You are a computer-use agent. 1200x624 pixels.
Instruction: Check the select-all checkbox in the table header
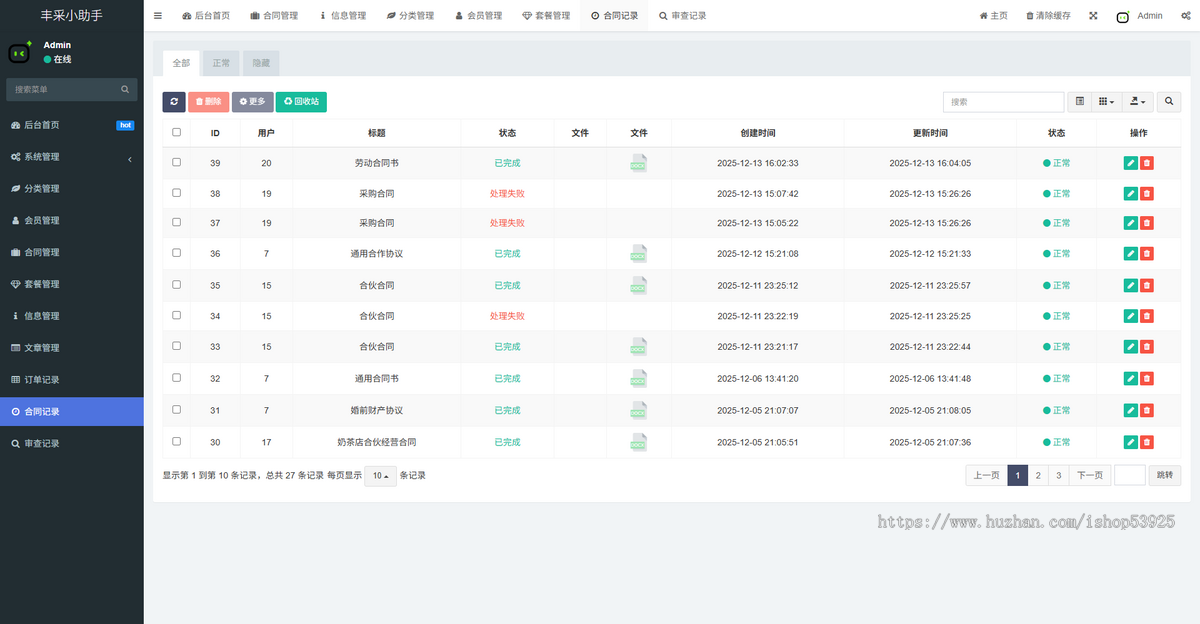coord(177,132)
